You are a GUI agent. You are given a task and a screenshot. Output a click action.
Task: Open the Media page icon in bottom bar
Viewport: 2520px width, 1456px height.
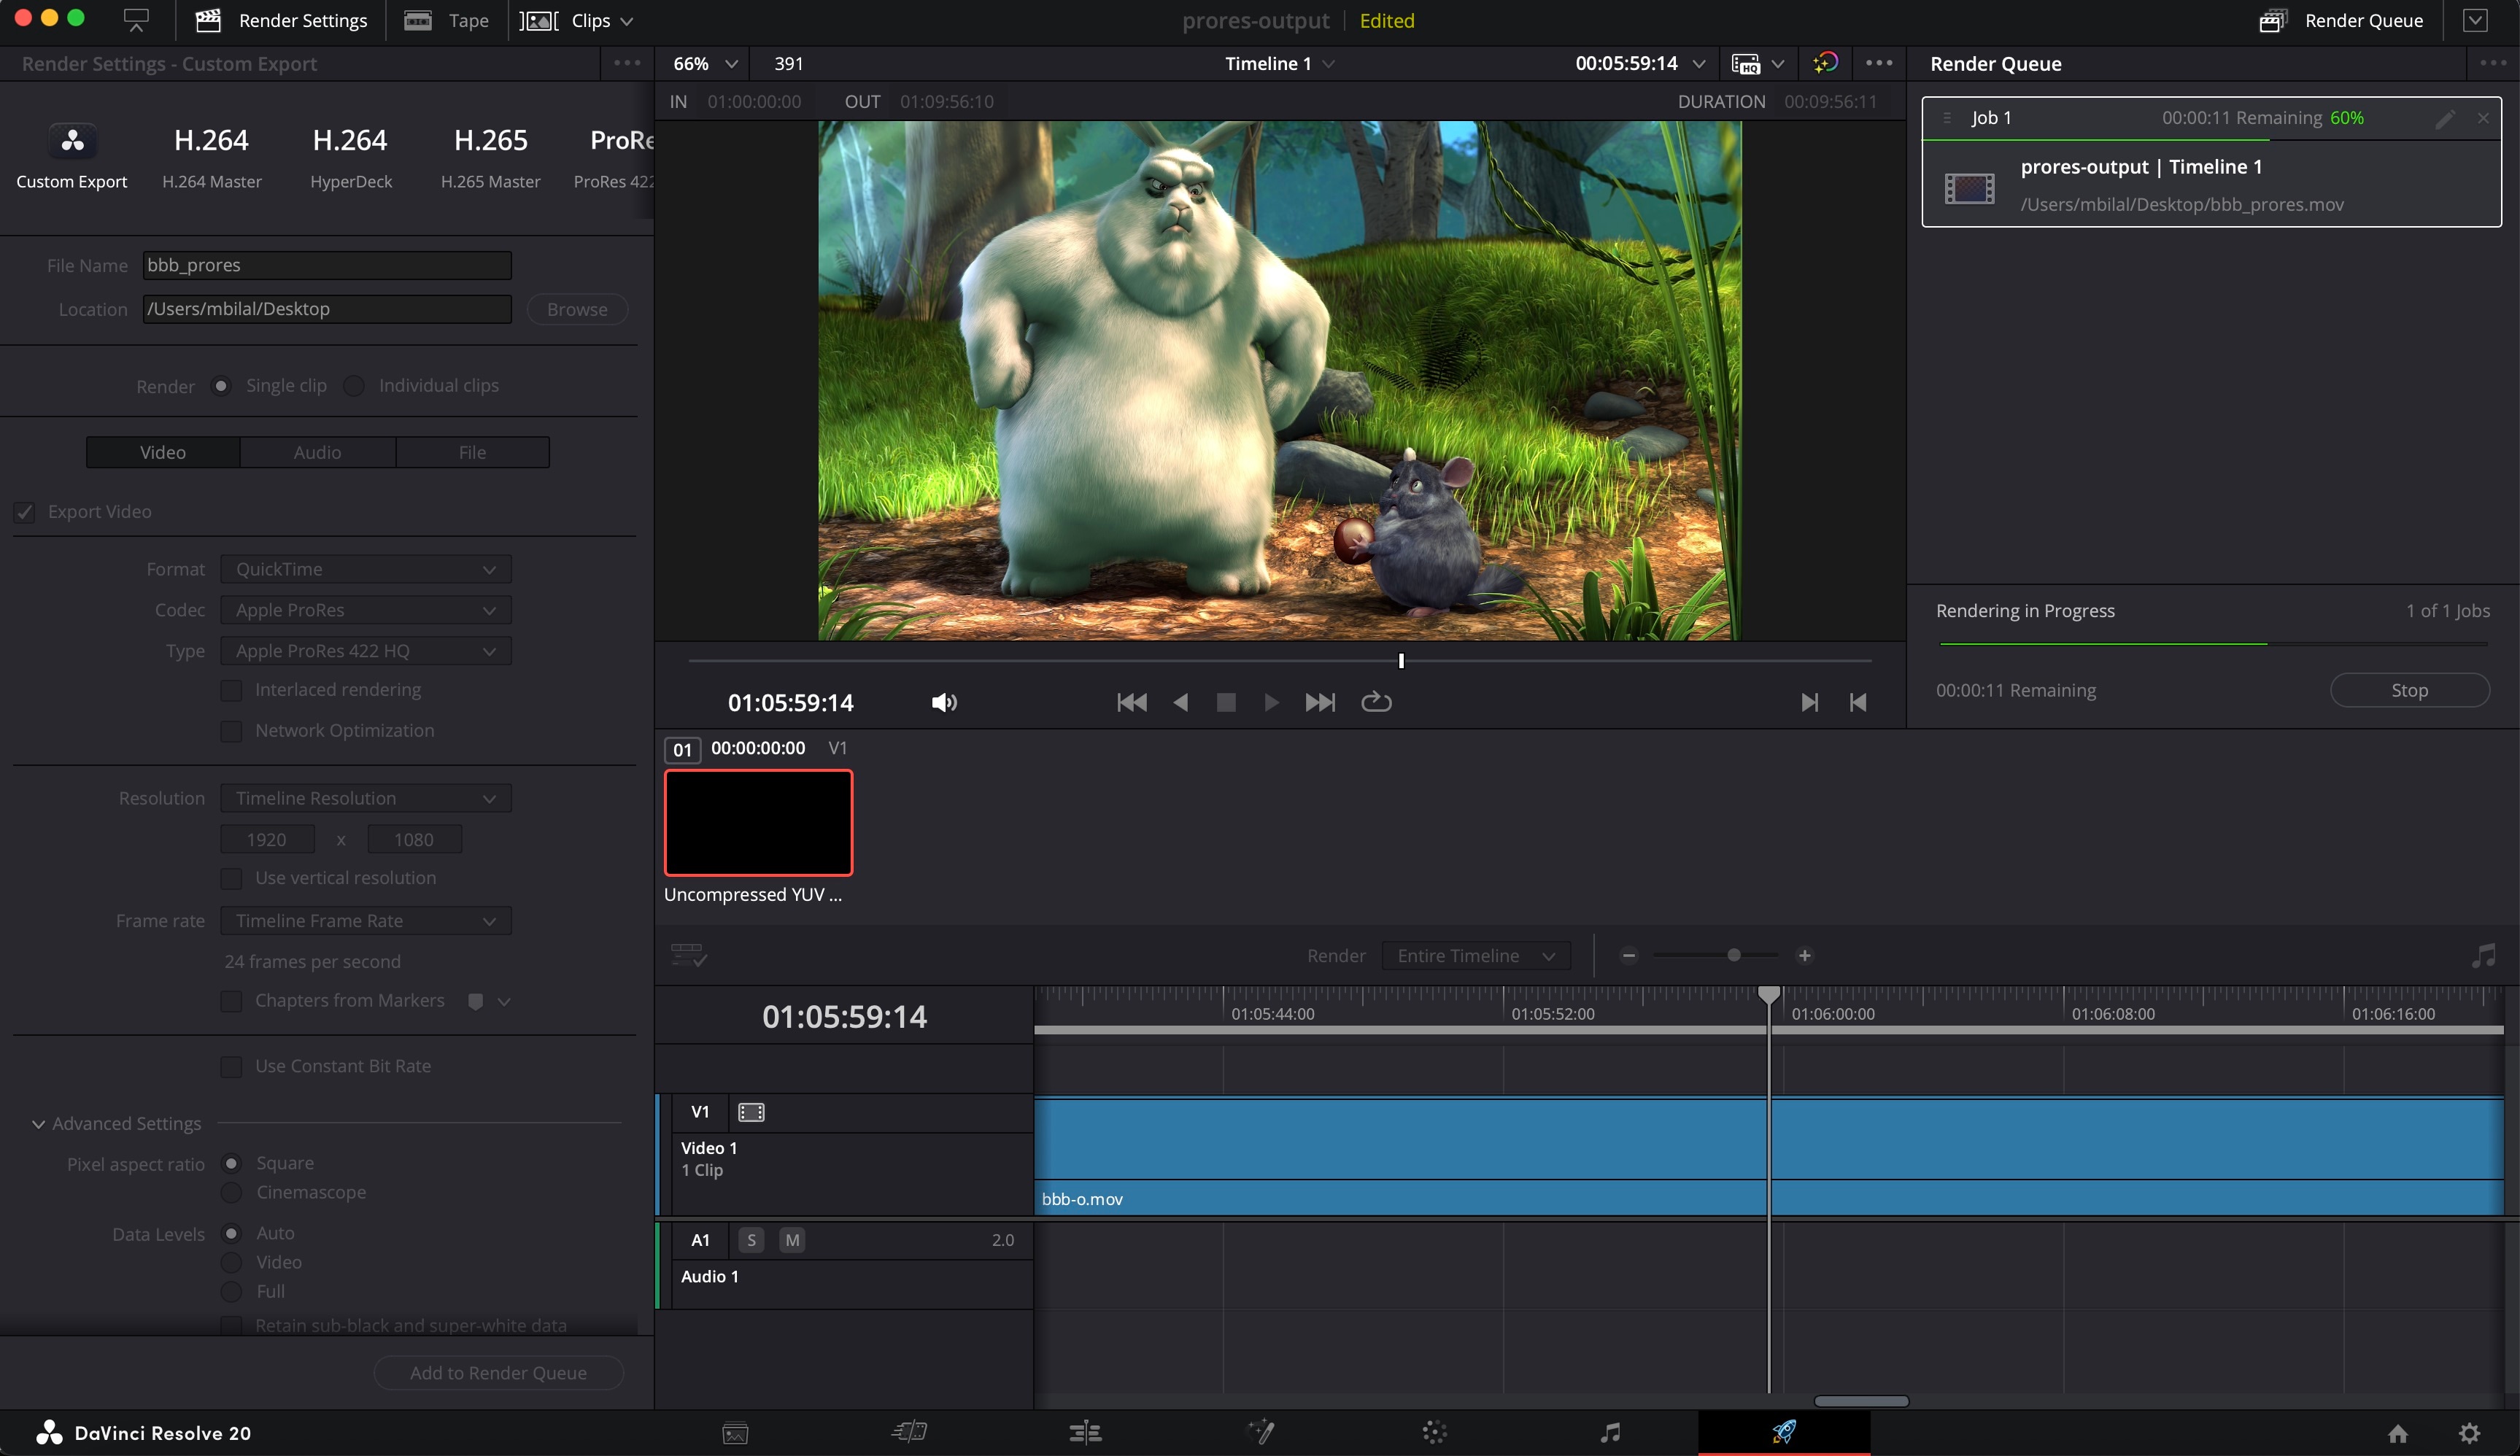point(735,1433)
